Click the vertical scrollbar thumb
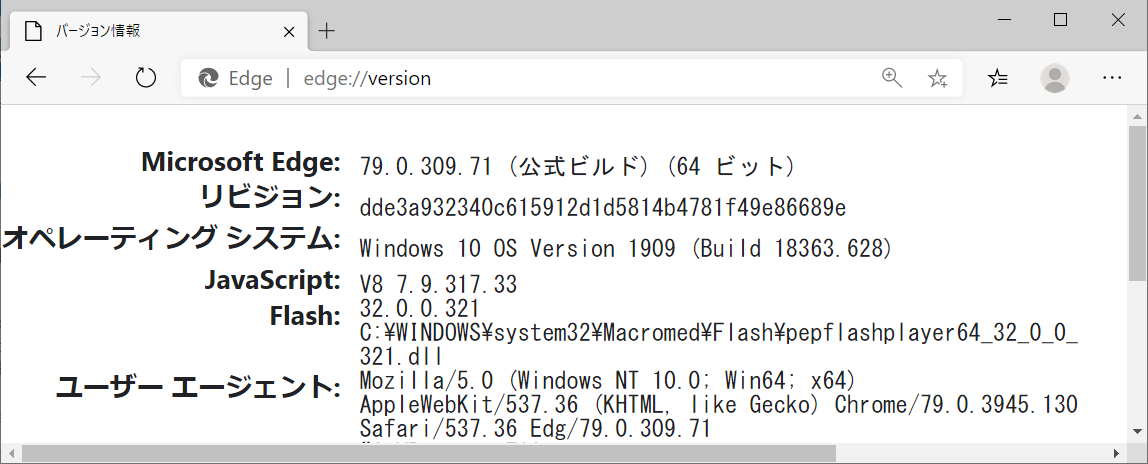 click(1136, 203)
